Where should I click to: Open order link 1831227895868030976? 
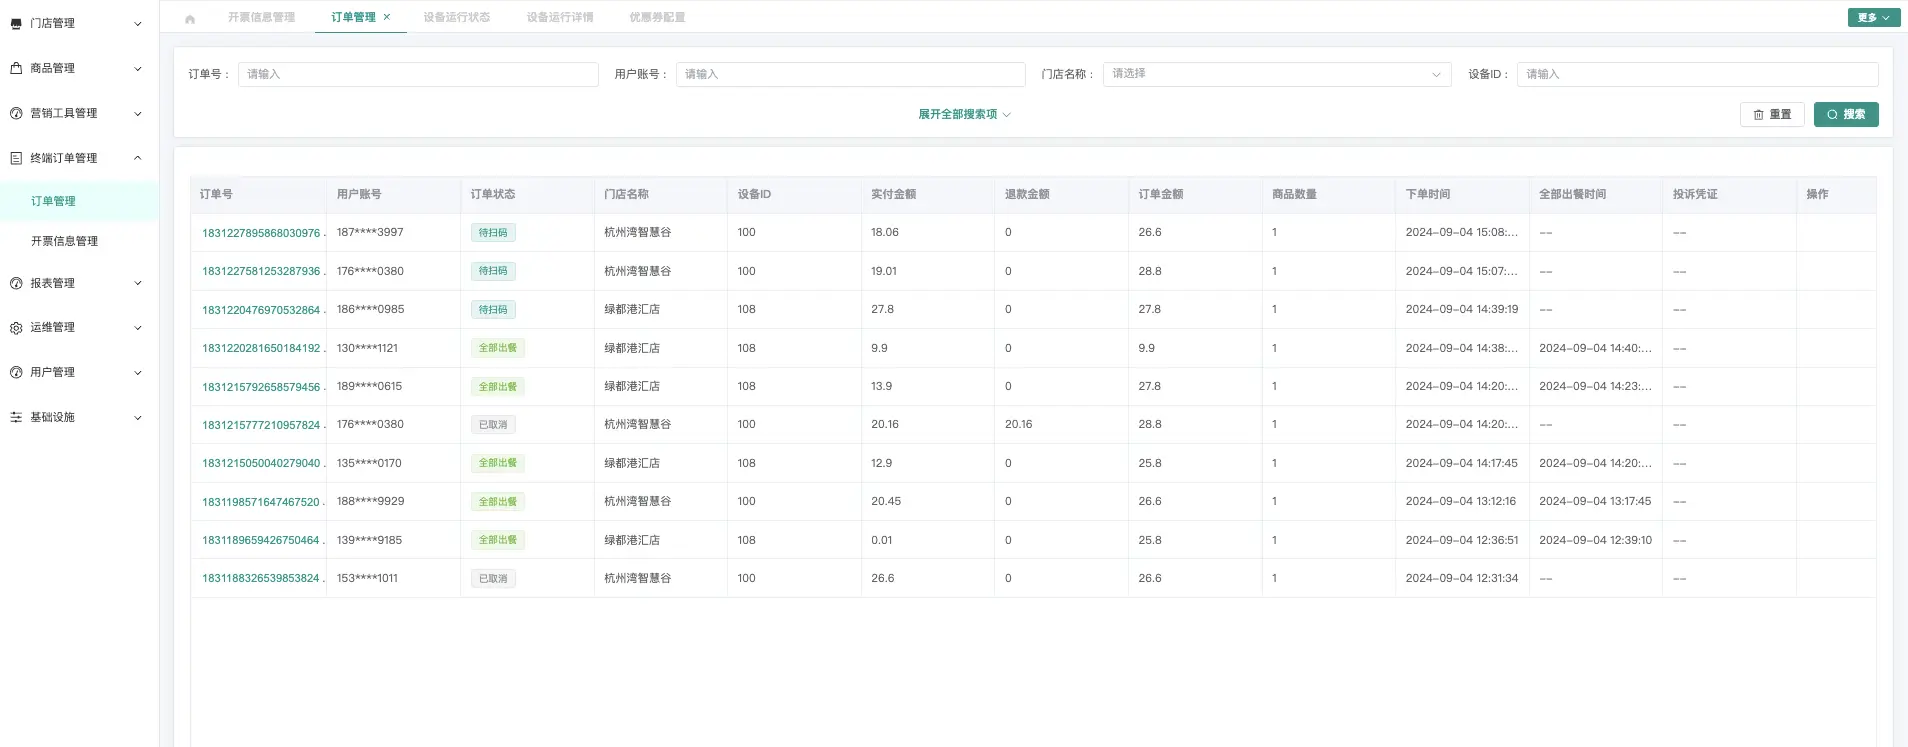coord(262,233)
